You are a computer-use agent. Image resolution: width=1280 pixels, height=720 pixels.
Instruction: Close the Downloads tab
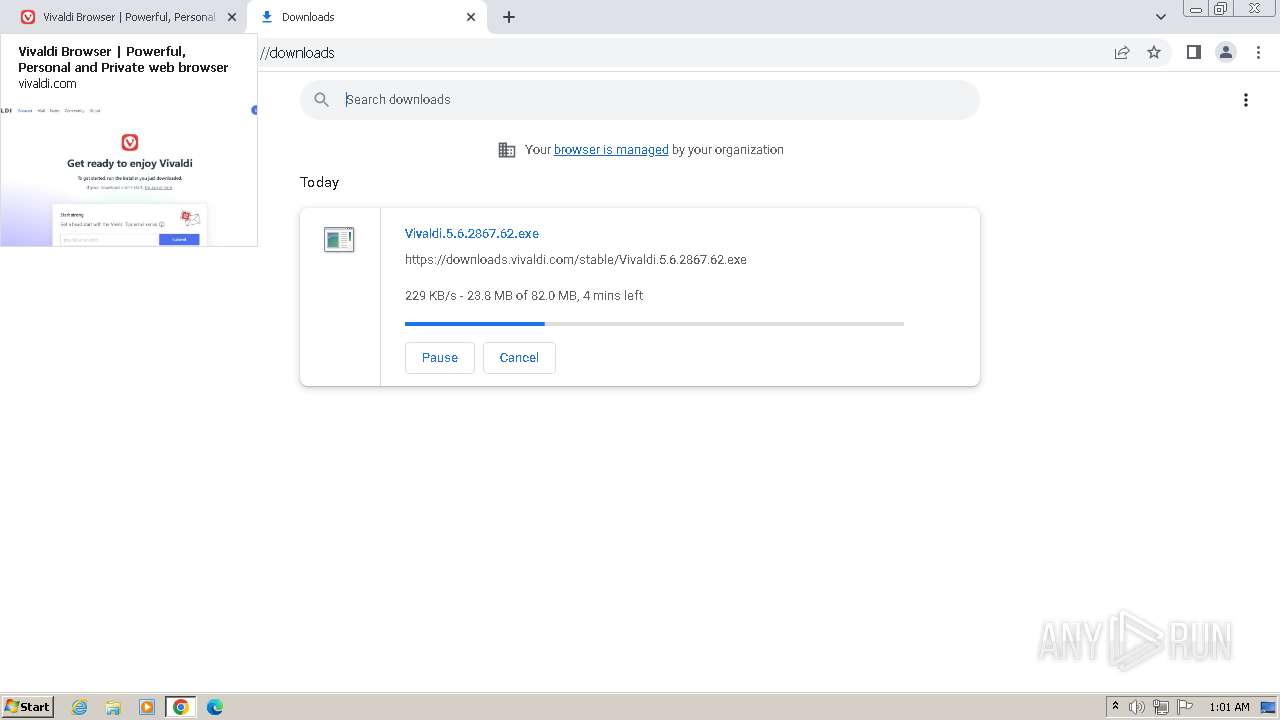click(x=471, y=17)
